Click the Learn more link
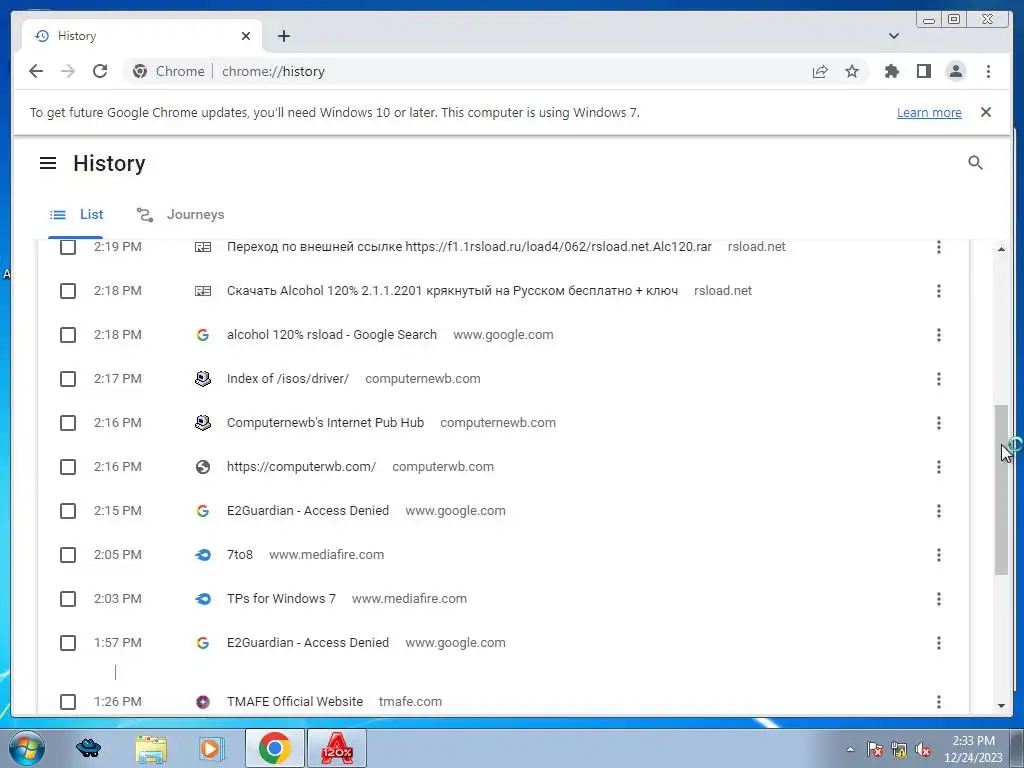 [929, 112]
